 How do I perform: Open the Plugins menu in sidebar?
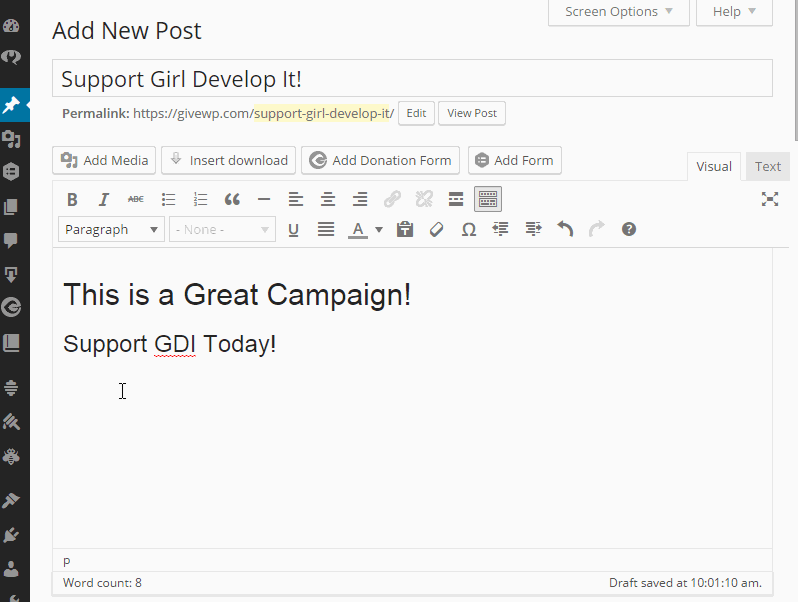tap(11, 534)
